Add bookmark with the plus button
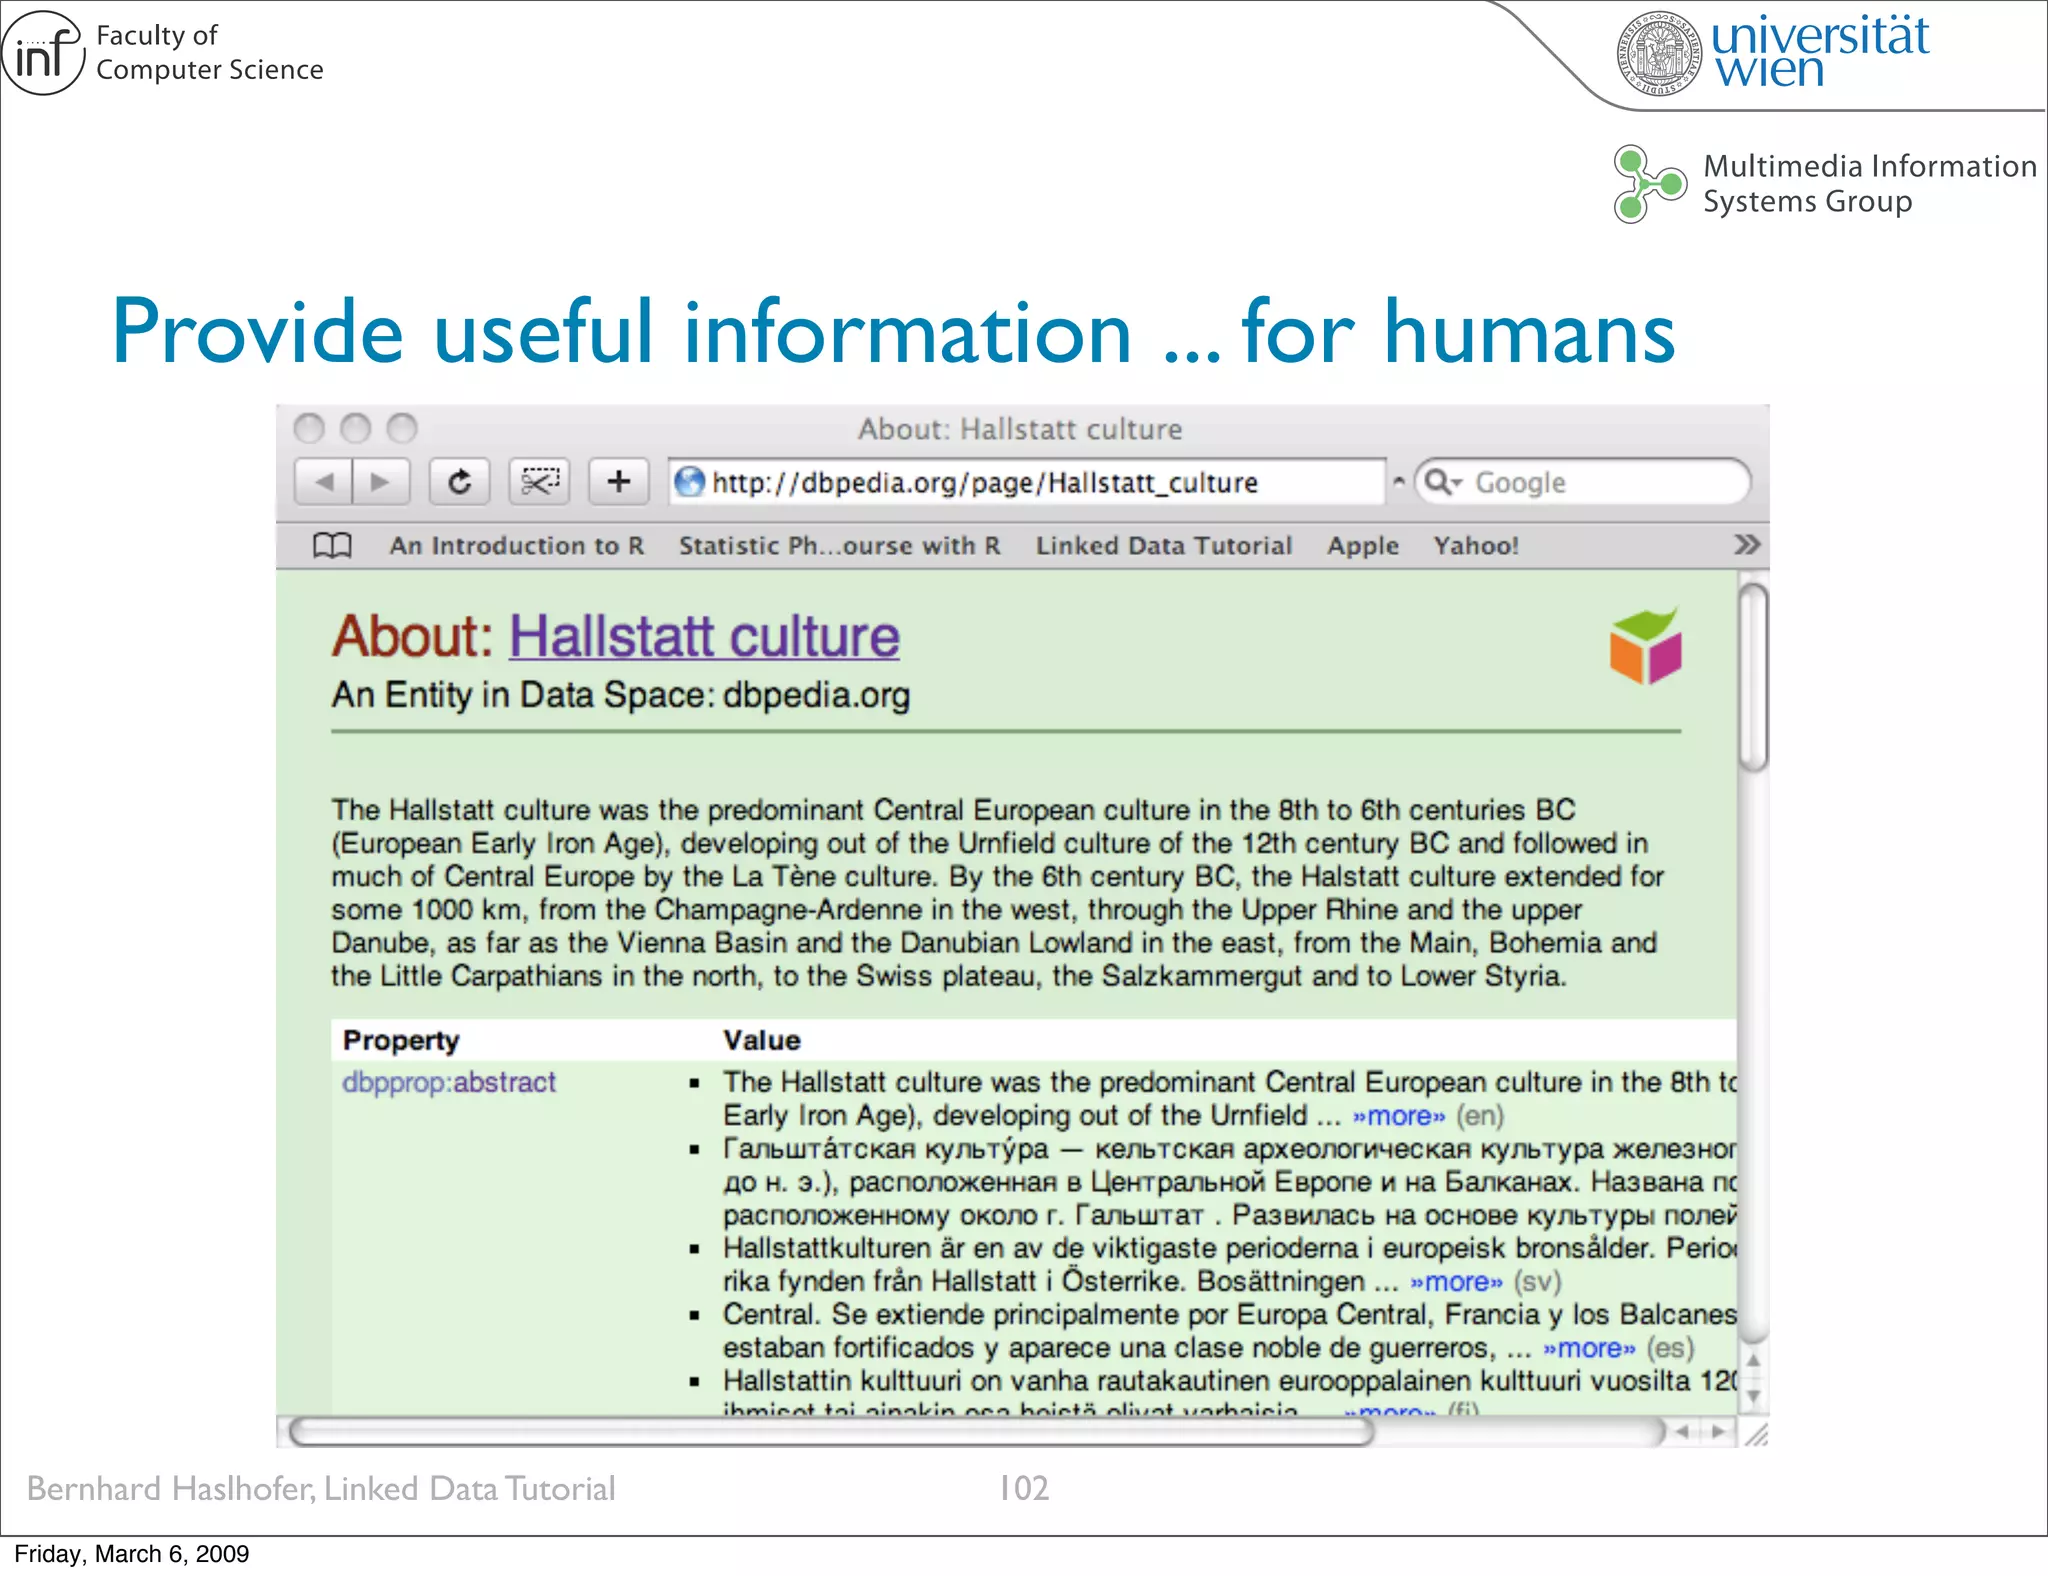2048x1576 pixels. click(619, 482)
